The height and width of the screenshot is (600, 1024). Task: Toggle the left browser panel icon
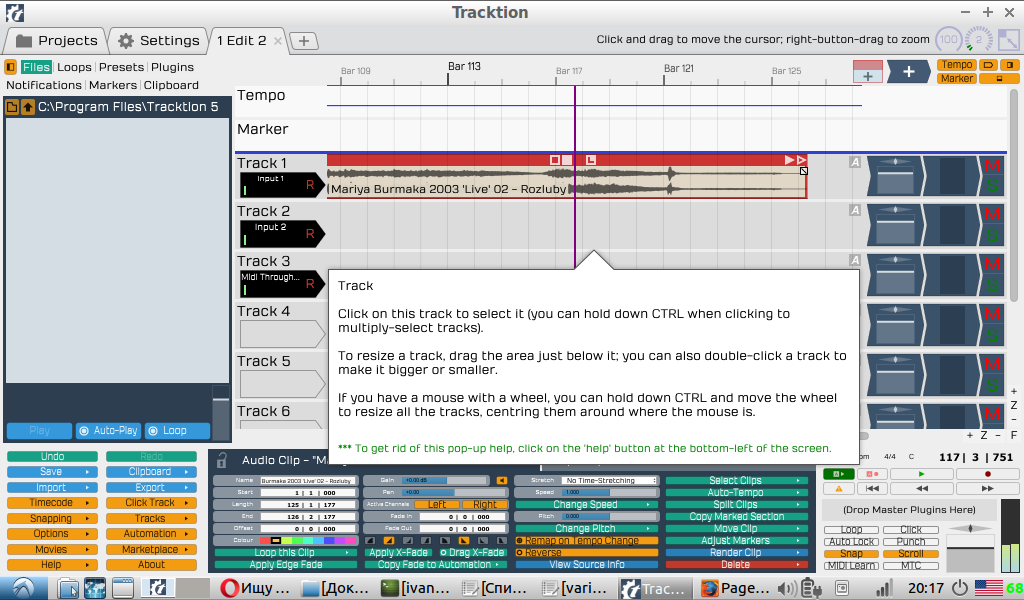tap(10, 67)
